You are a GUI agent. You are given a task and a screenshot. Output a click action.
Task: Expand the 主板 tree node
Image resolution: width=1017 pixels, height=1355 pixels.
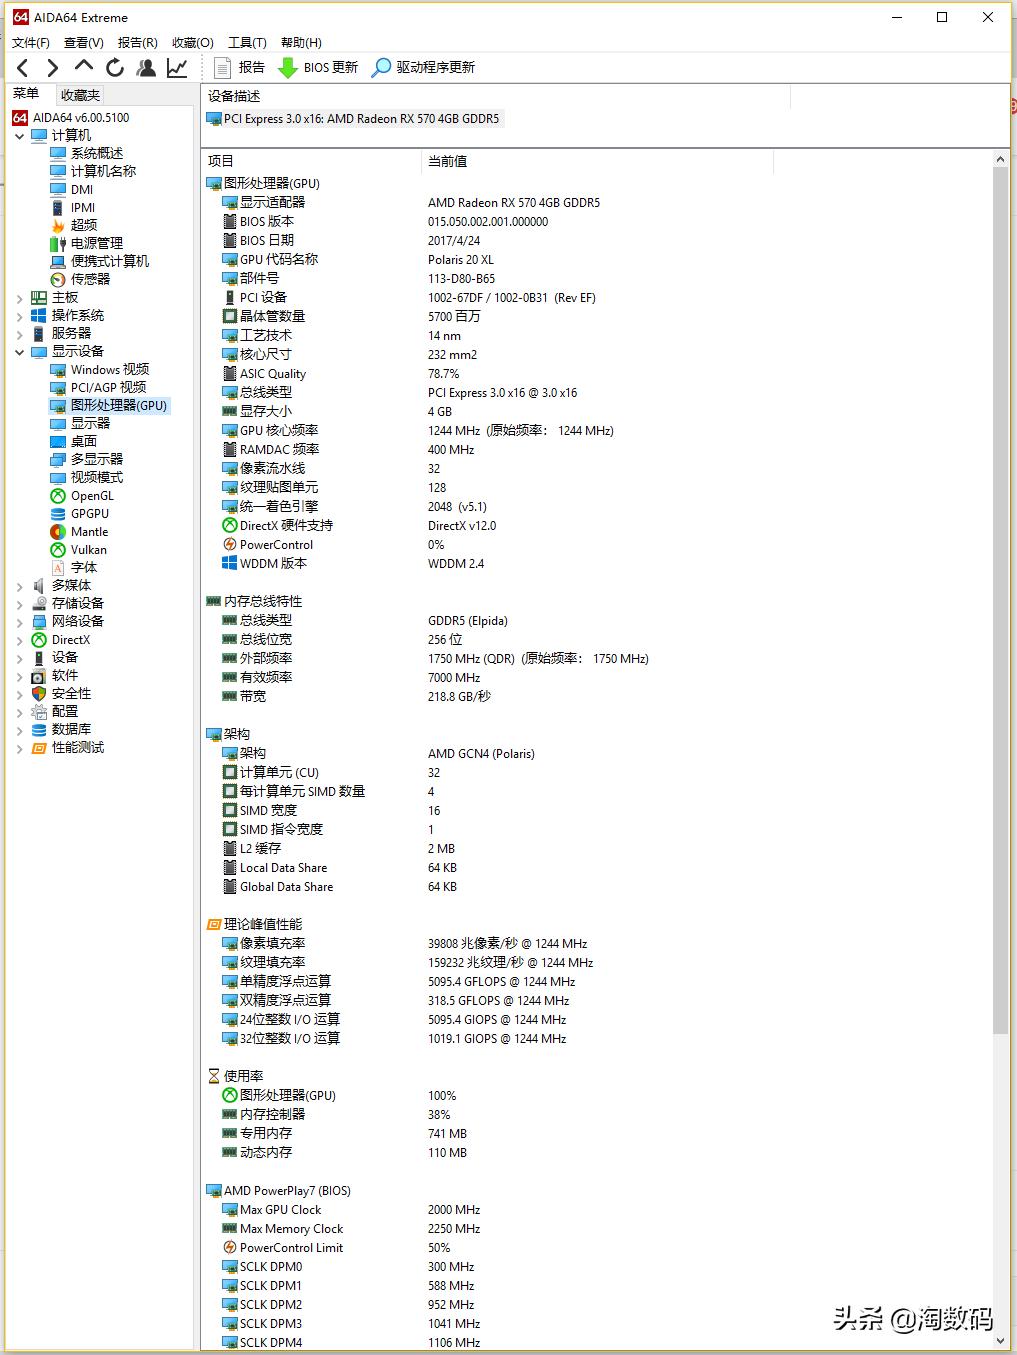(20, 297)
